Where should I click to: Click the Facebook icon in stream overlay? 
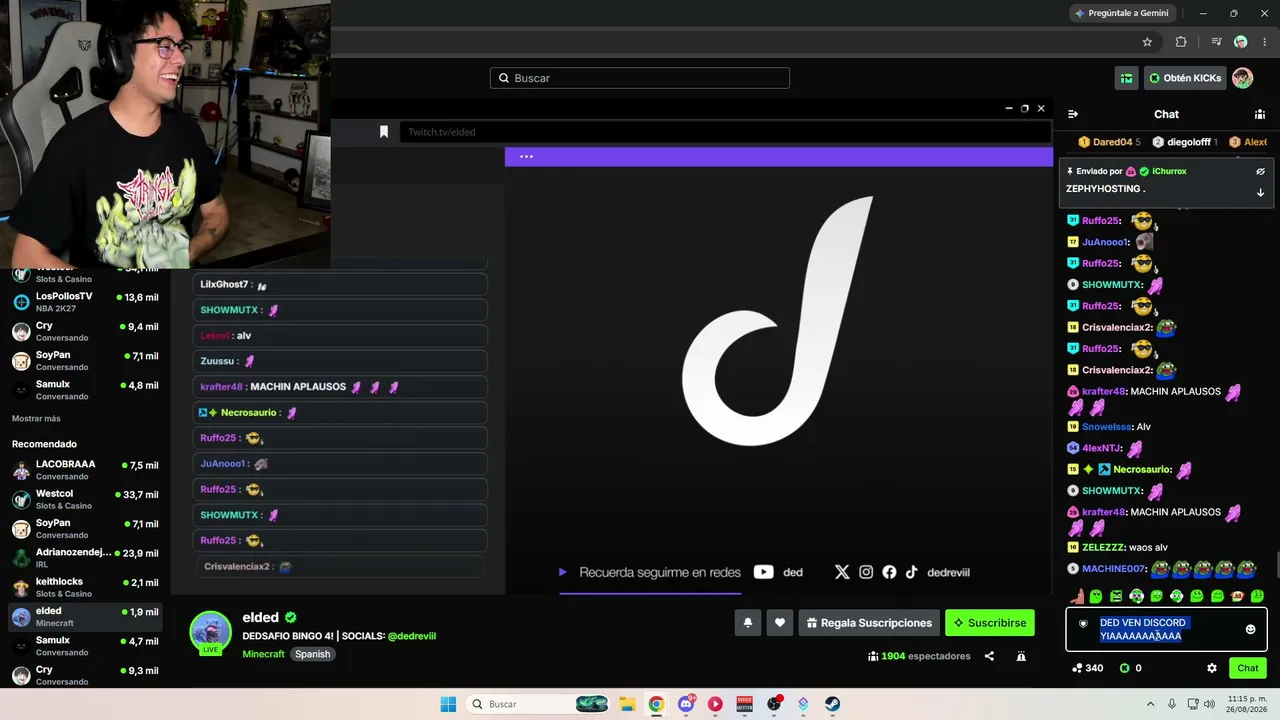(889, 572)
